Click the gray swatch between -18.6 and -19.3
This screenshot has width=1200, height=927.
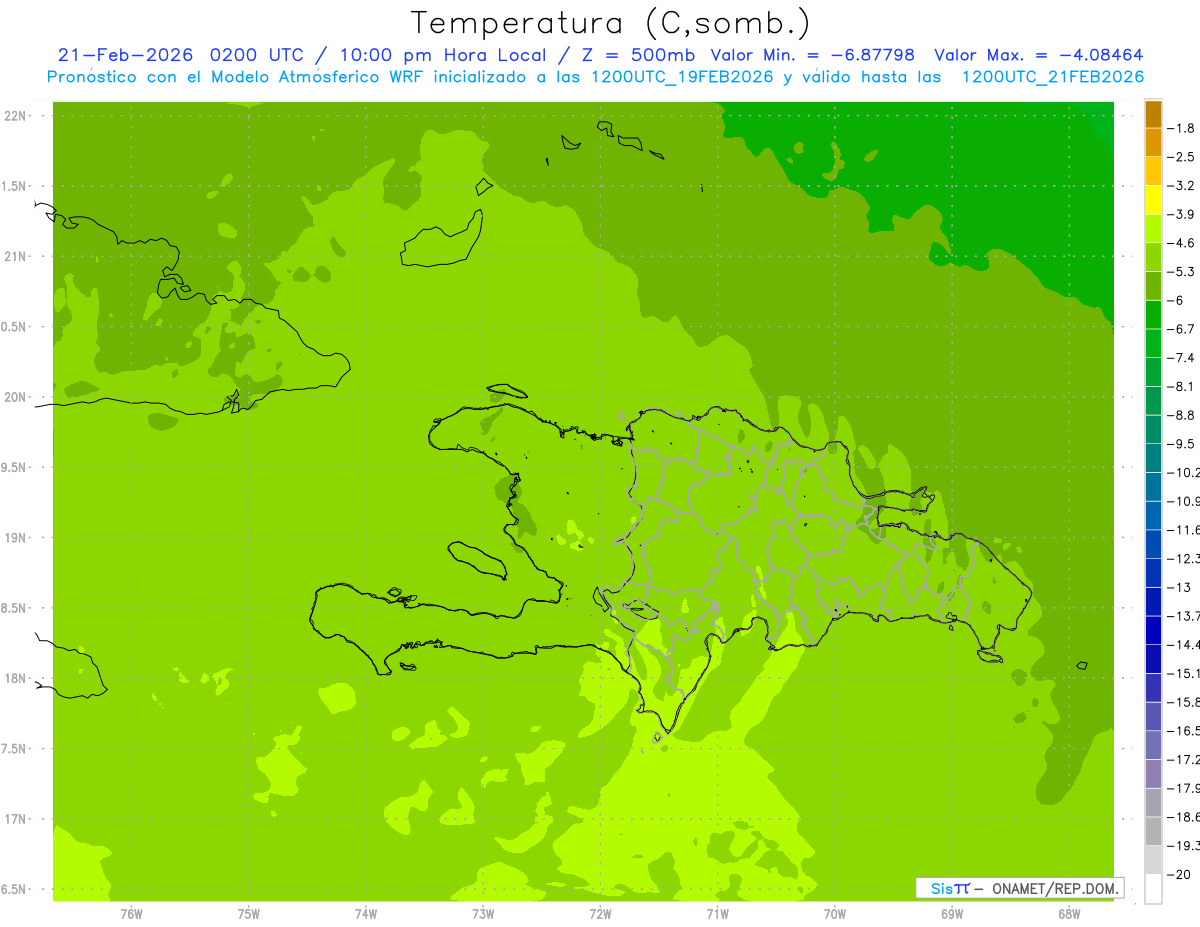1153,831
